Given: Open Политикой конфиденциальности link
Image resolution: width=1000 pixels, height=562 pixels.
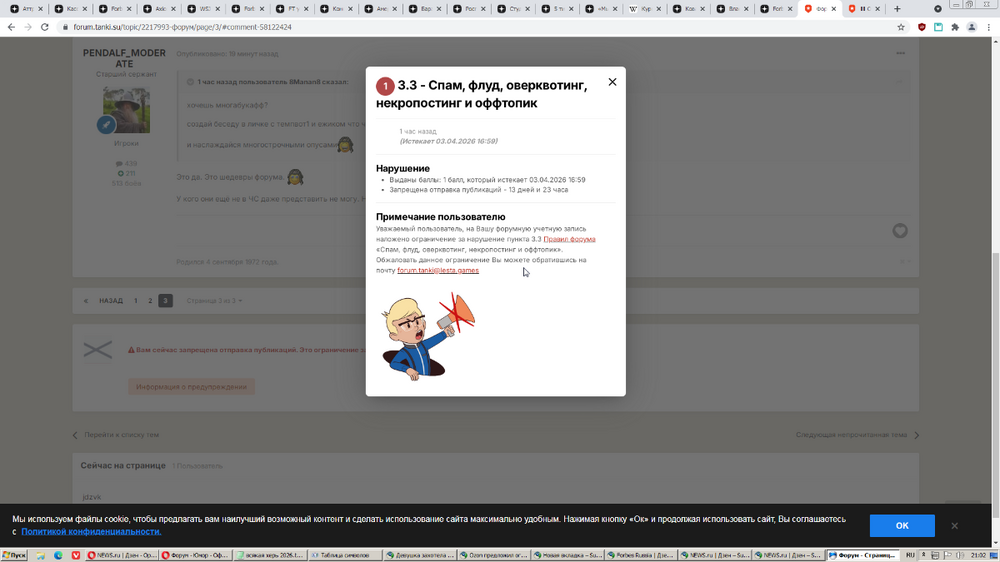Looking at the screenshot, I should 91,531.
